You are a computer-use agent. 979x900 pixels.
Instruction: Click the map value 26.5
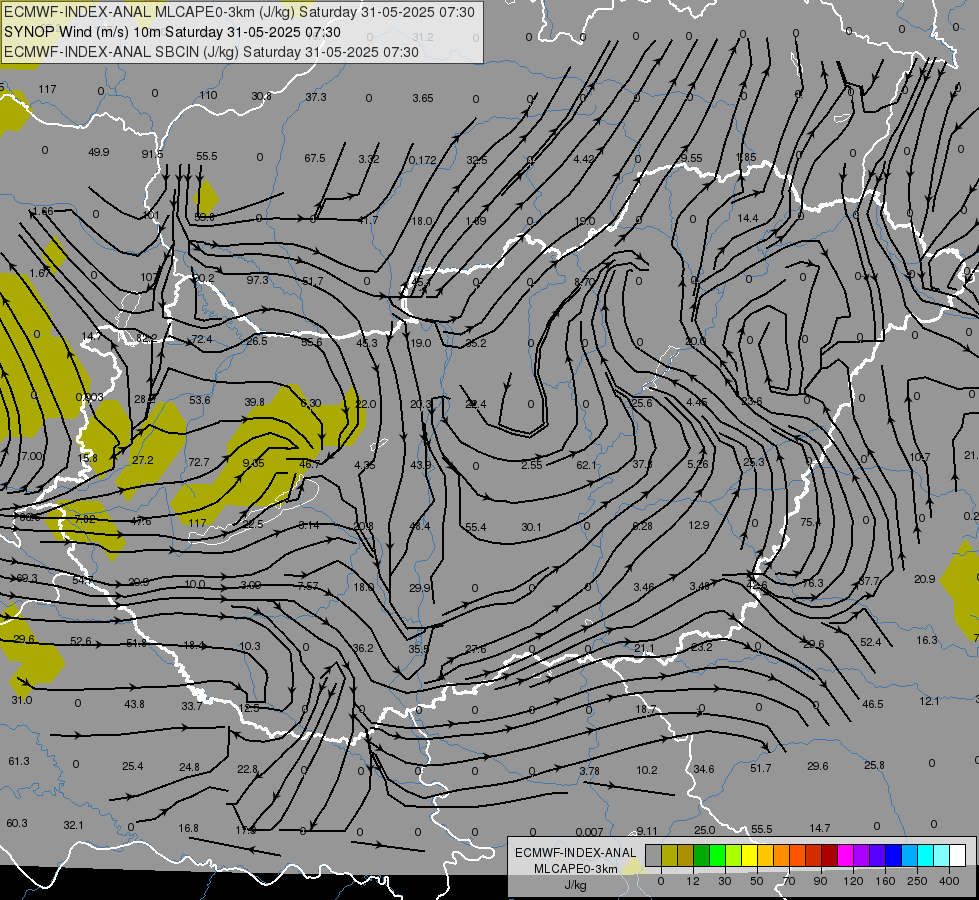click(x=257, y=341)
